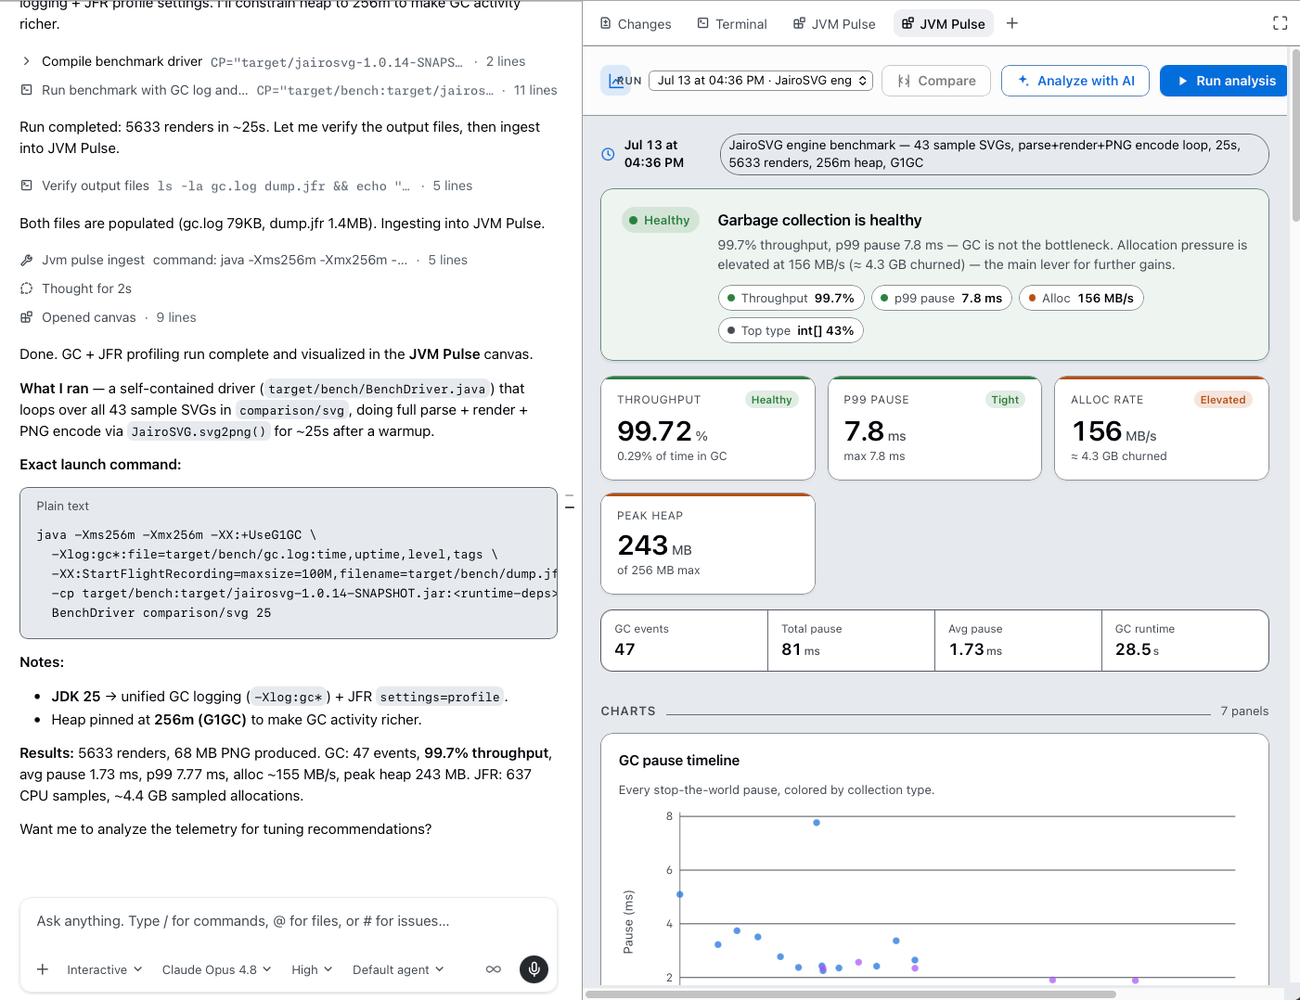The width and height of the screenshot is (1300, 1000).
Task: Click the terminal icon beside Verify output files
Action: (x=26, y=186)
